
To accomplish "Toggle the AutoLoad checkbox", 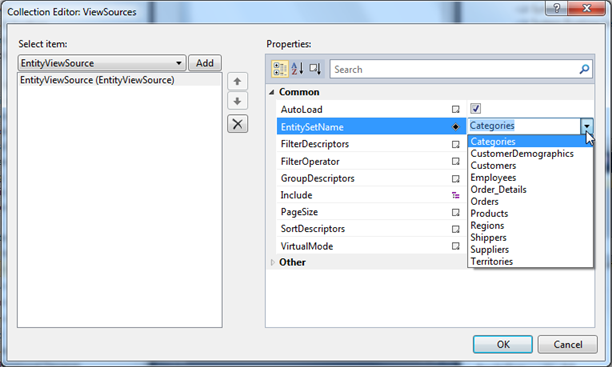I will [475, 109].
